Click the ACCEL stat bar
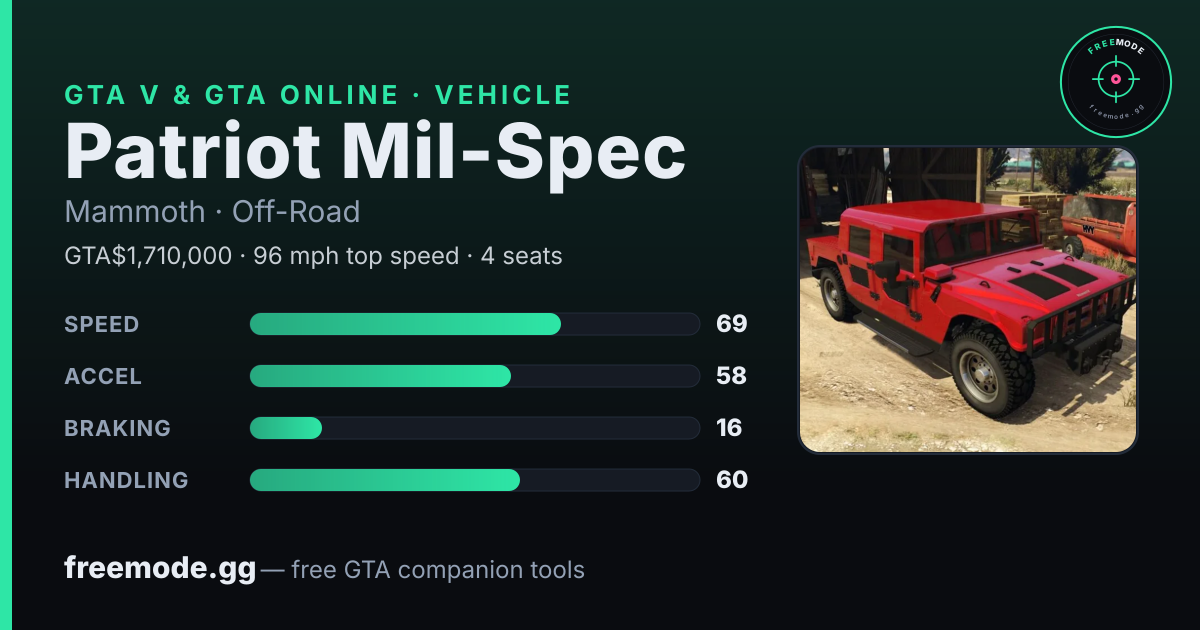1200x630 pixels. tap(474, 376)
